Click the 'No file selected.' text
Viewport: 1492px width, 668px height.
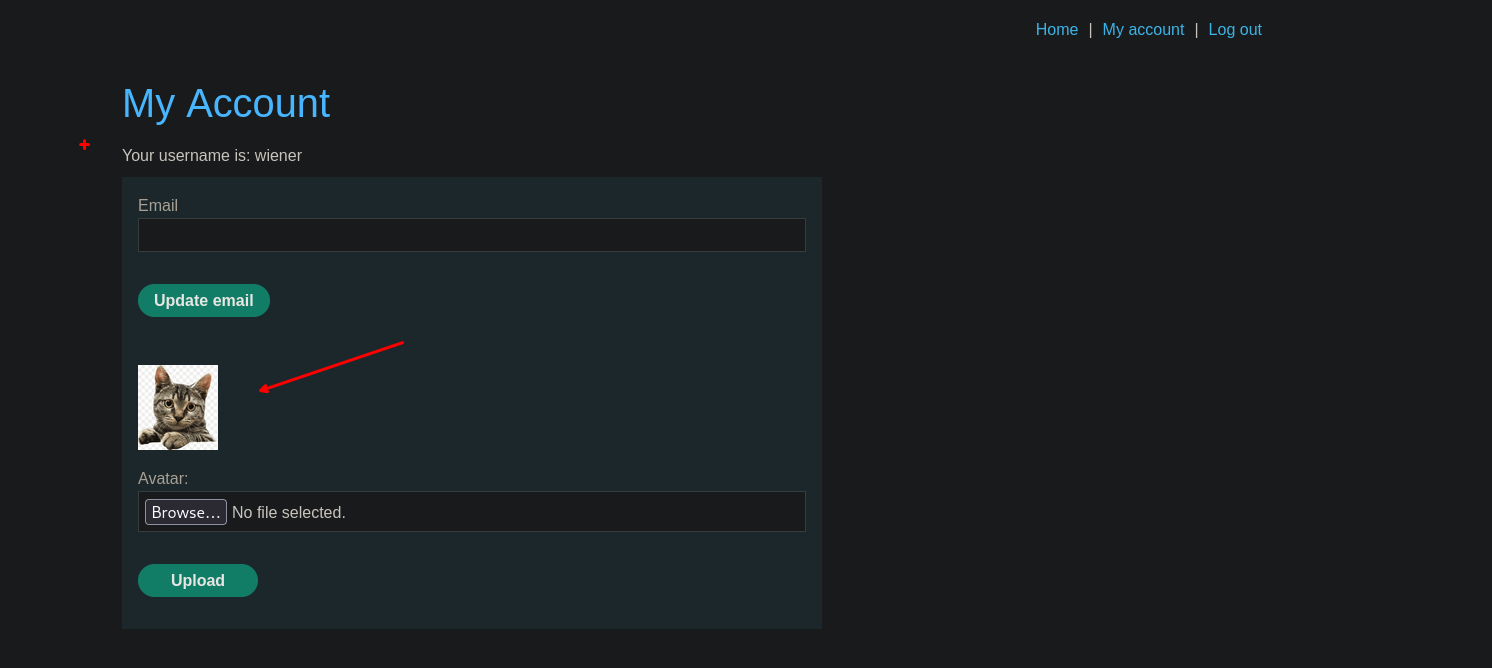[289, 513]
